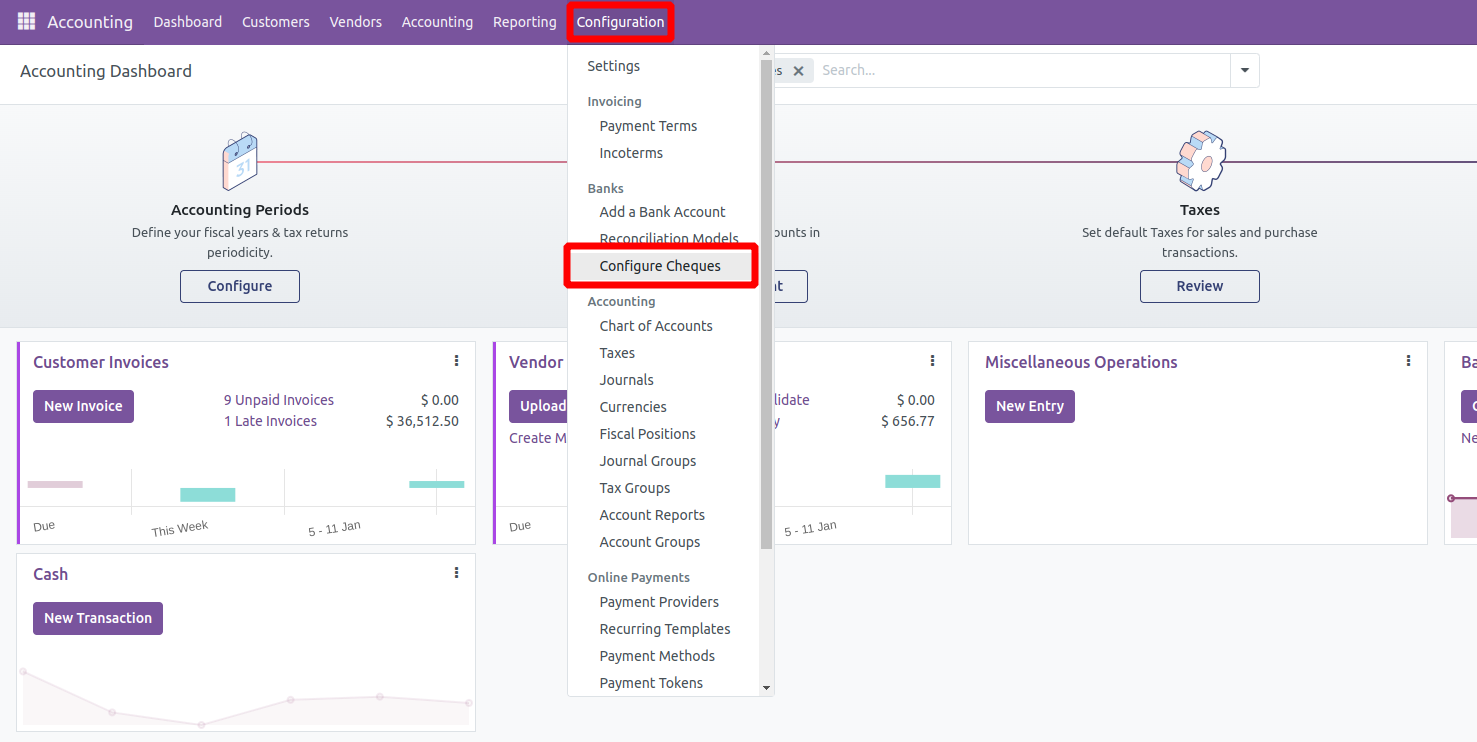Open the 9 Unpaid Invoices link
The width and height of the screenshot is (1477, 742).
coord(279,400)
